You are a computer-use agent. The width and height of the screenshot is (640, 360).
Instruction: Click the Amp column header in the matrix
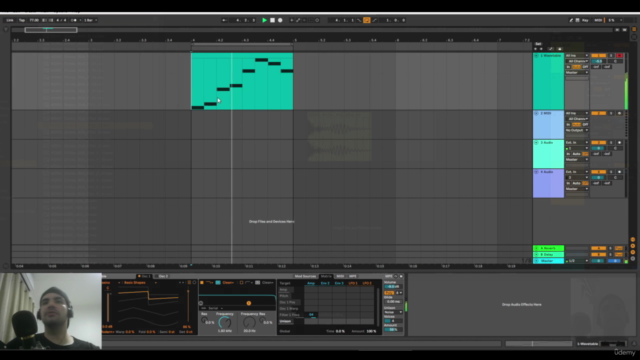pyautogui.click(x=311, y=283)
